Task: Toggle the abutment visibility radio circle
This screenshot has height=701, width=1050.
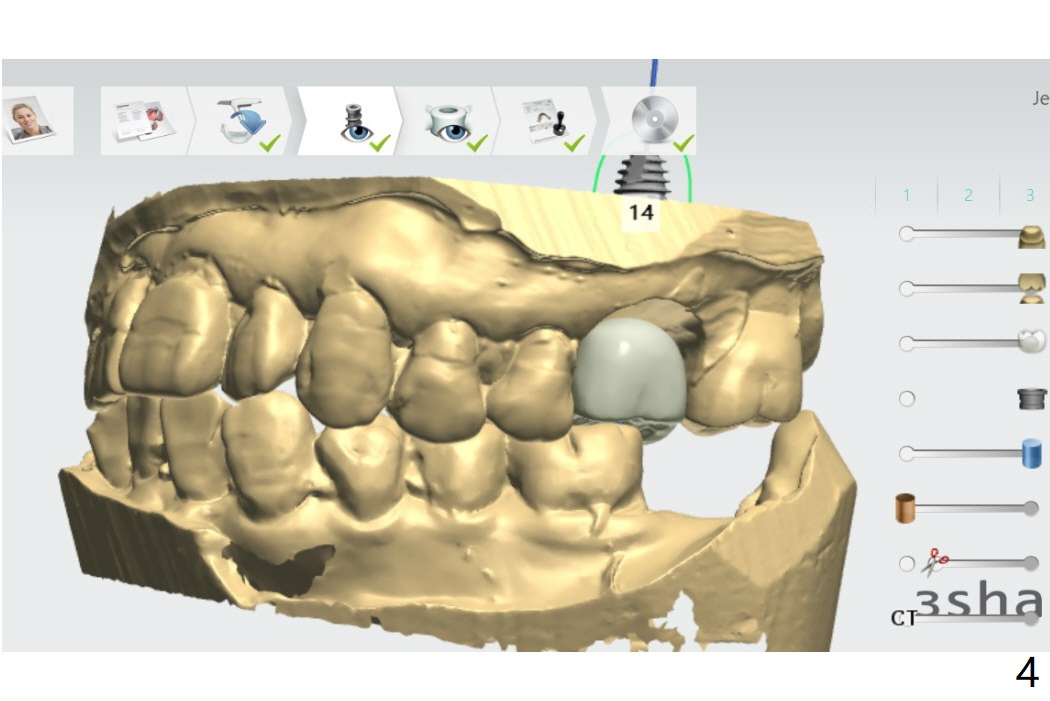Action: [x=907, y=399]
